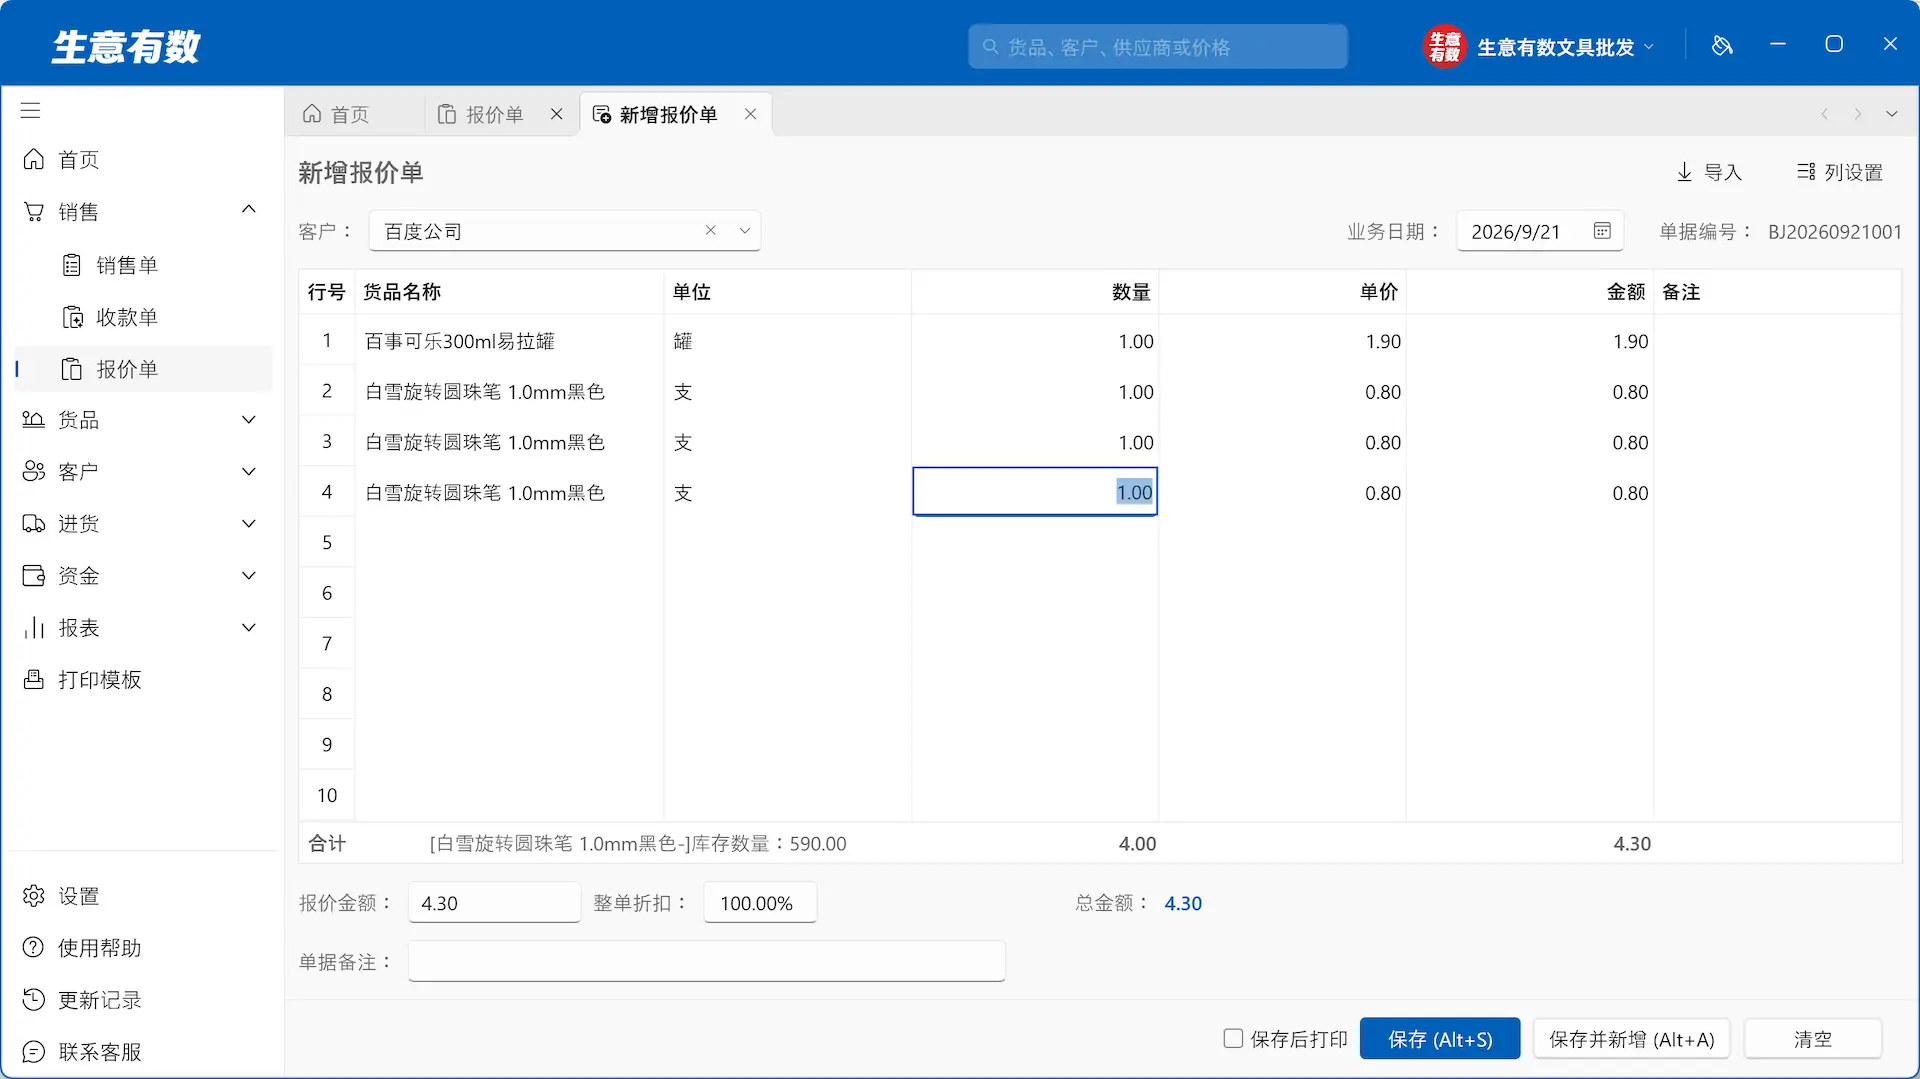Expand the 报表 sidebar section
This screenshot has height=1079, width=1920.
tap(249, 628)
